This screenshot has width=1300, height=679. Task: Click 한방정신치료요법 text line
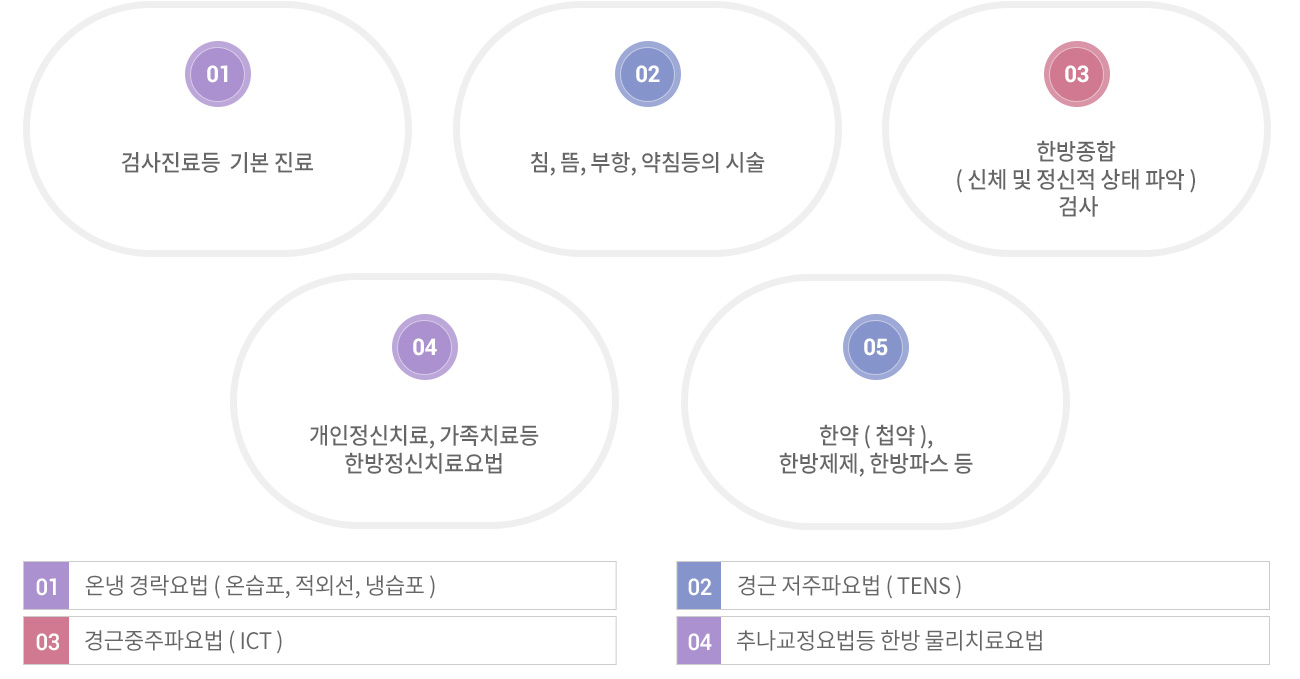[424, 464]
